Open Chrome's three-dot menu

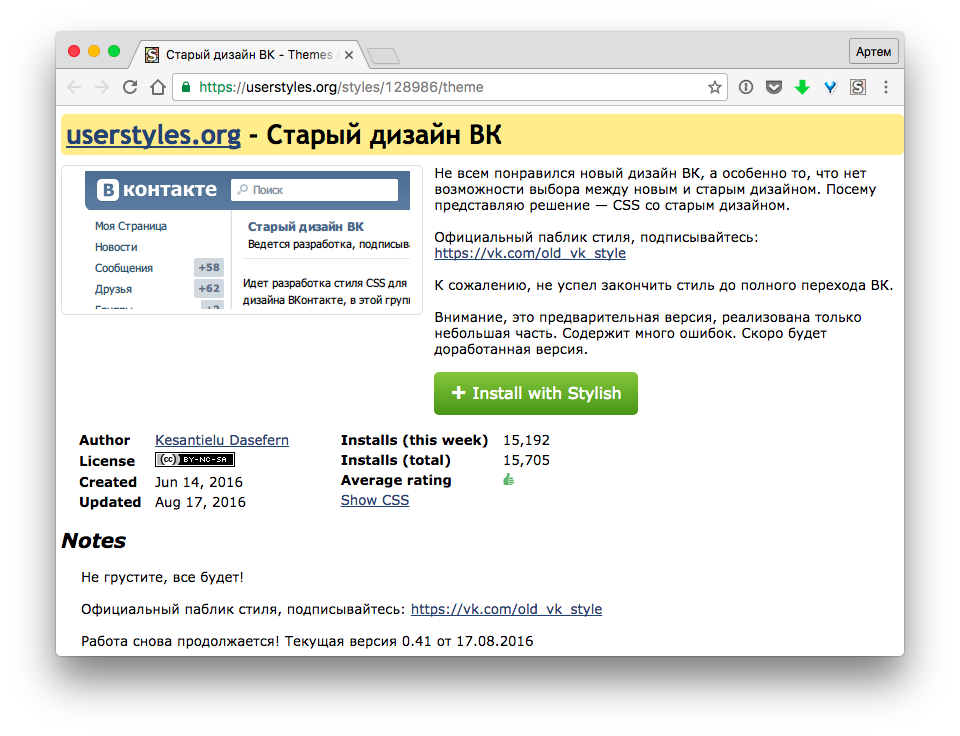click(885, 87)
